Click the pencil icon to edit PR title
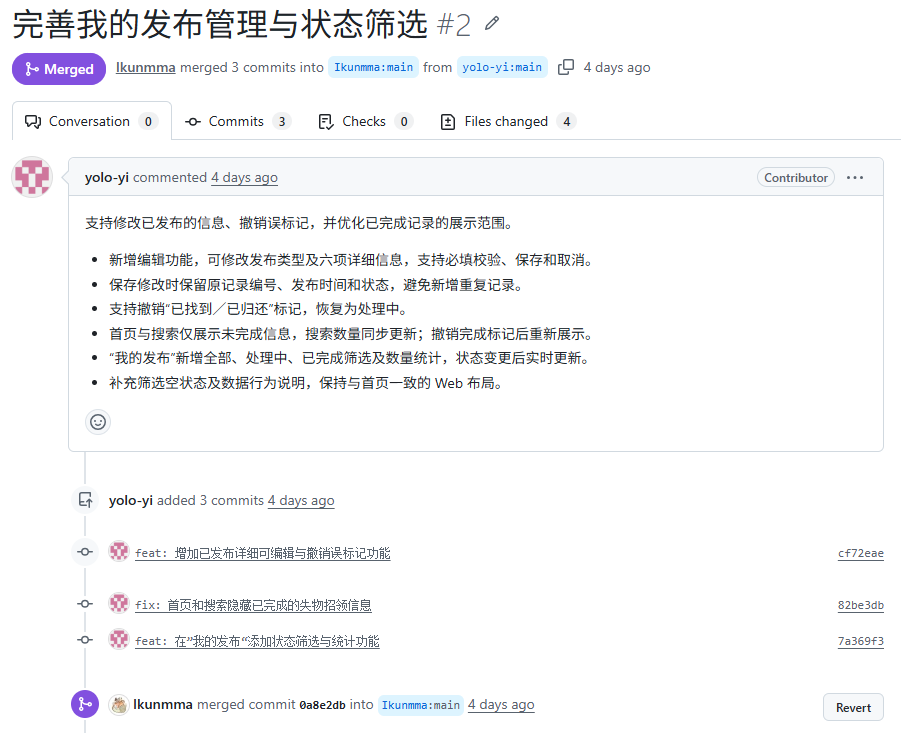The height and width of the screenshot is (733, 901). (x=492, y=24)
